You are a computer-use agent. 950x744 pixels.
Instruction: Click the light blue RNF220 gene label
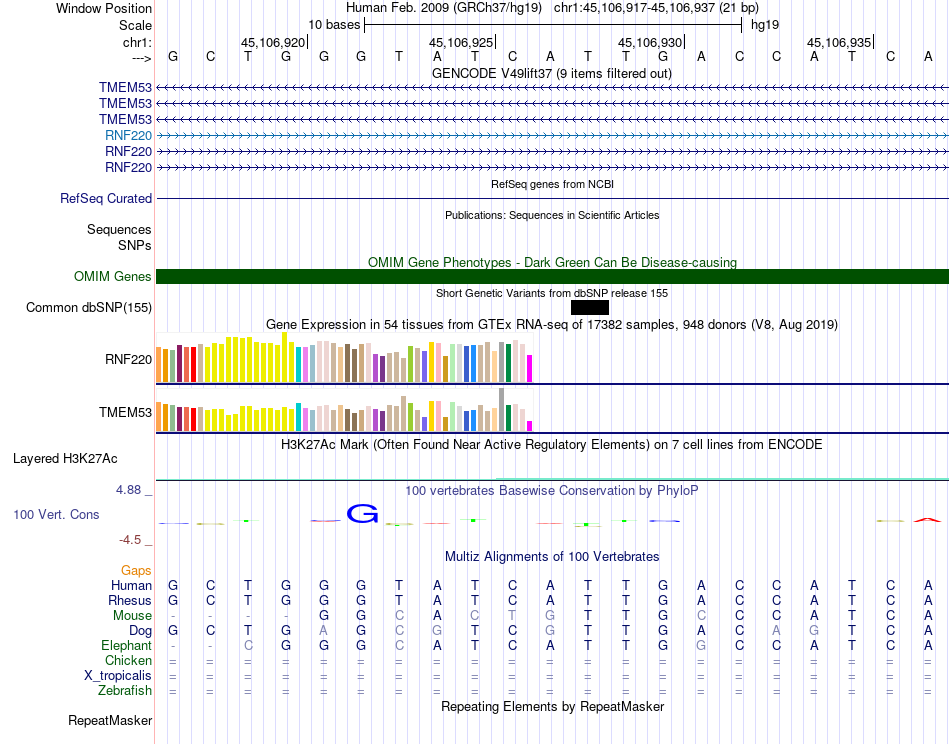[128, 135]
